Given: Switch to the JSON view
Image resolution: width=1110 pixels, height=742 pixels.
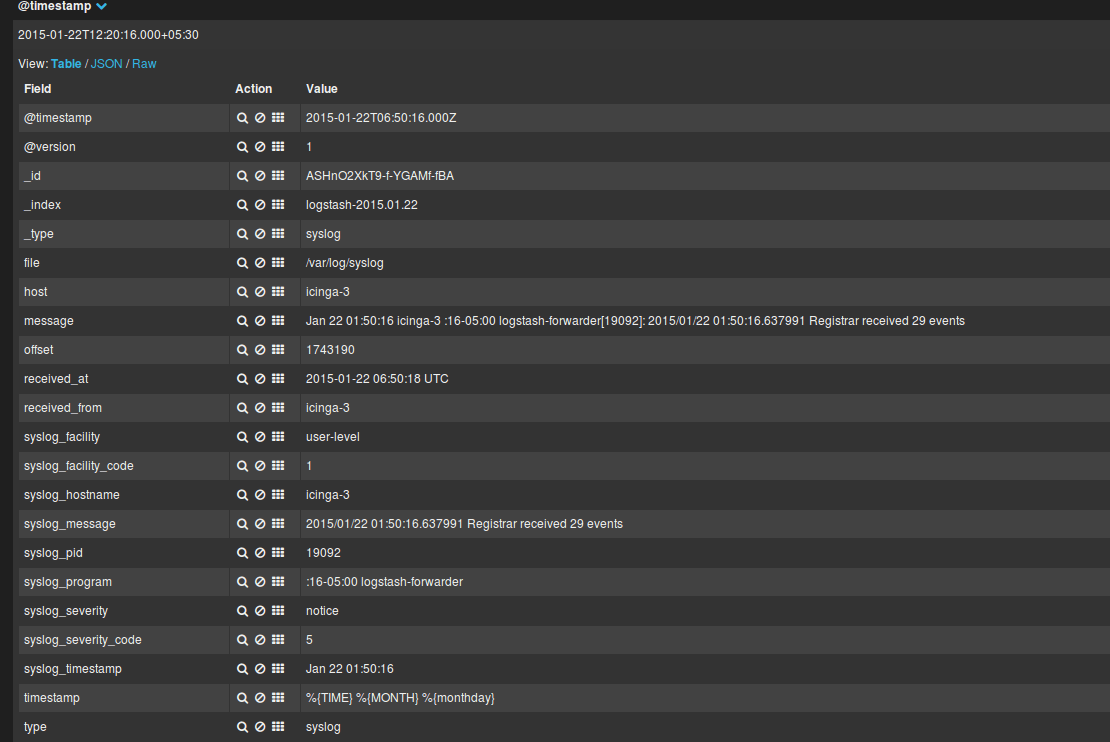Looking at the screenshot, I should point(106,63).
